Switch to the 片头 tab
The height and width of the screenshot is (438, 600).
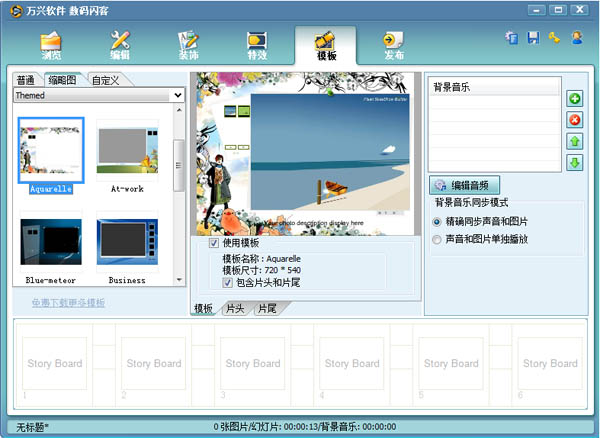point(235,309)
